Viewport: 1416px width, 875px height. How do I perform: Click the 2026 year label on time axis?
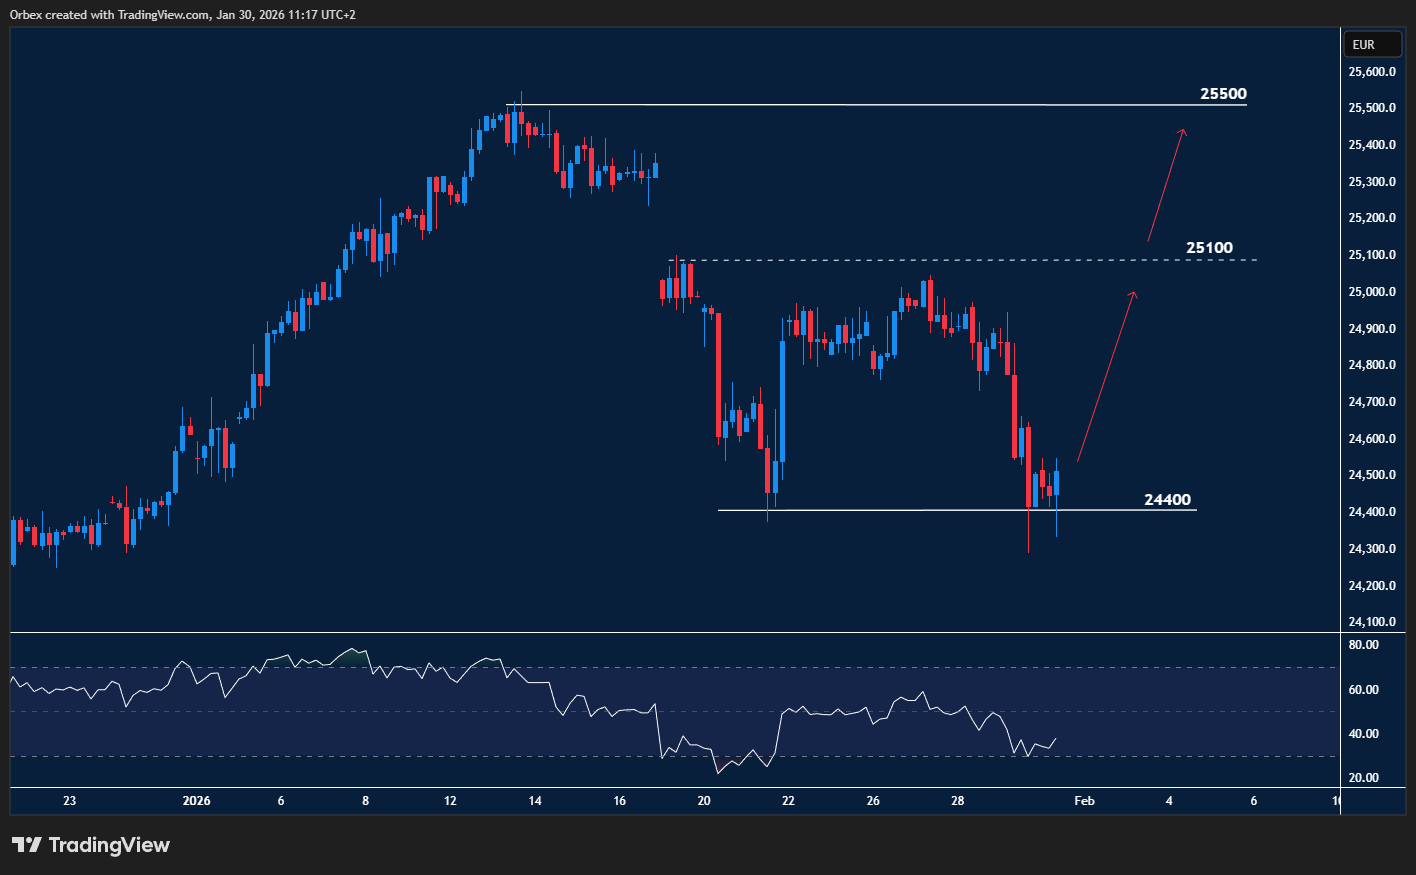coord(197,801)
